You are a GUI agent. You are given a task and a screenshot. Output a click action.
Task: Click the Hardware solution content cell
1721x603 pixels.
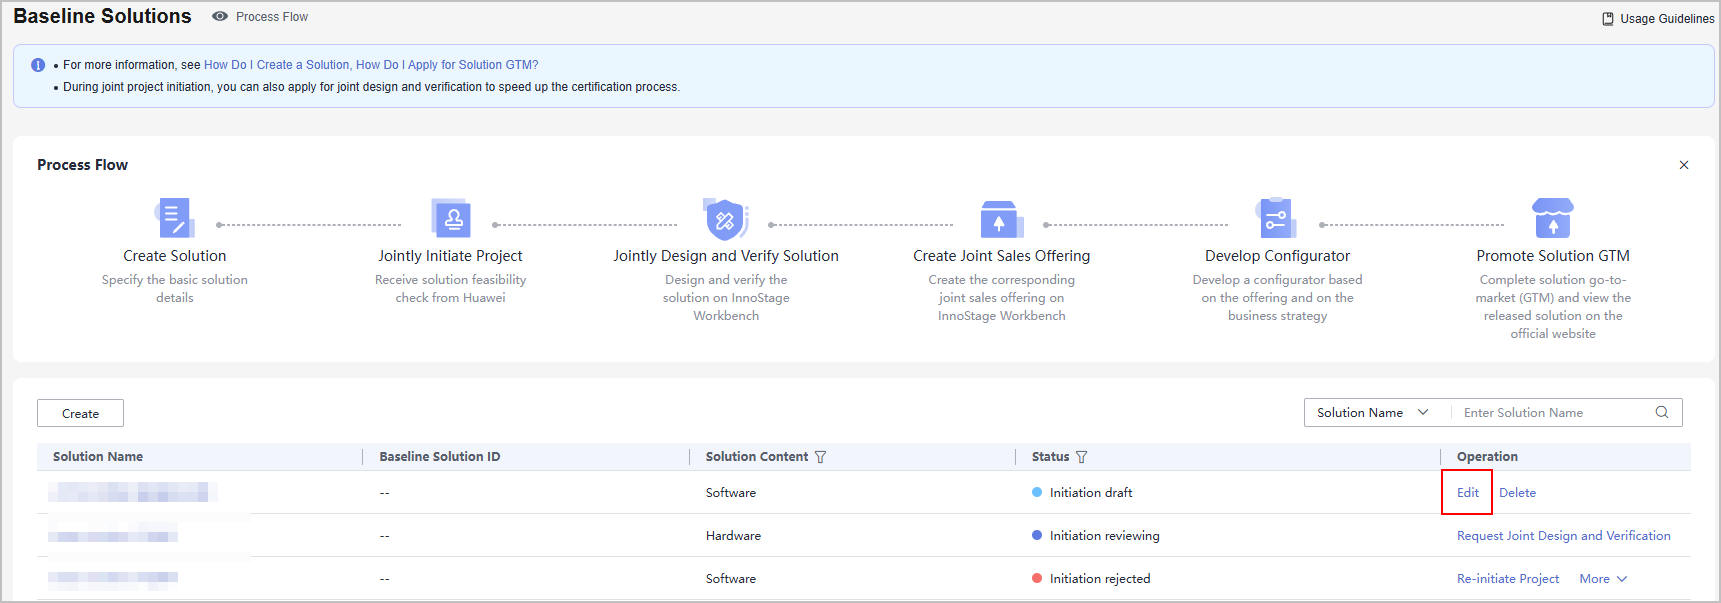(x=733, y=536)
